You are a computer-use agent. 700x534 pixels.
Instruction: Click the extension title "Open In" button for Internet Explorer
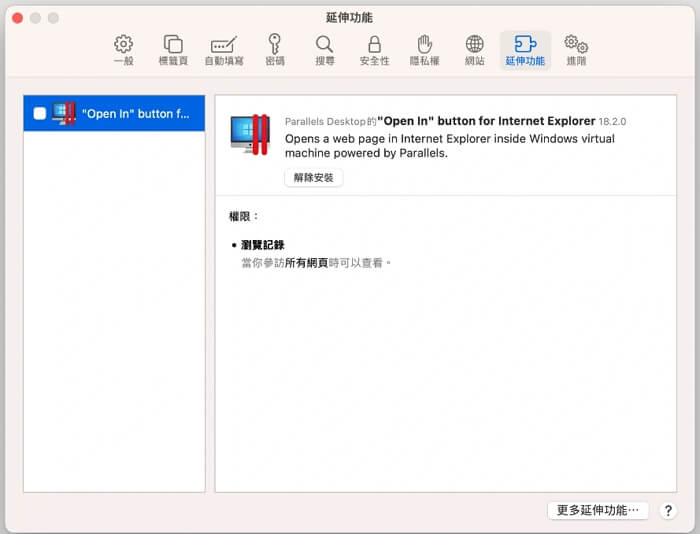click(x=486, y=121)
